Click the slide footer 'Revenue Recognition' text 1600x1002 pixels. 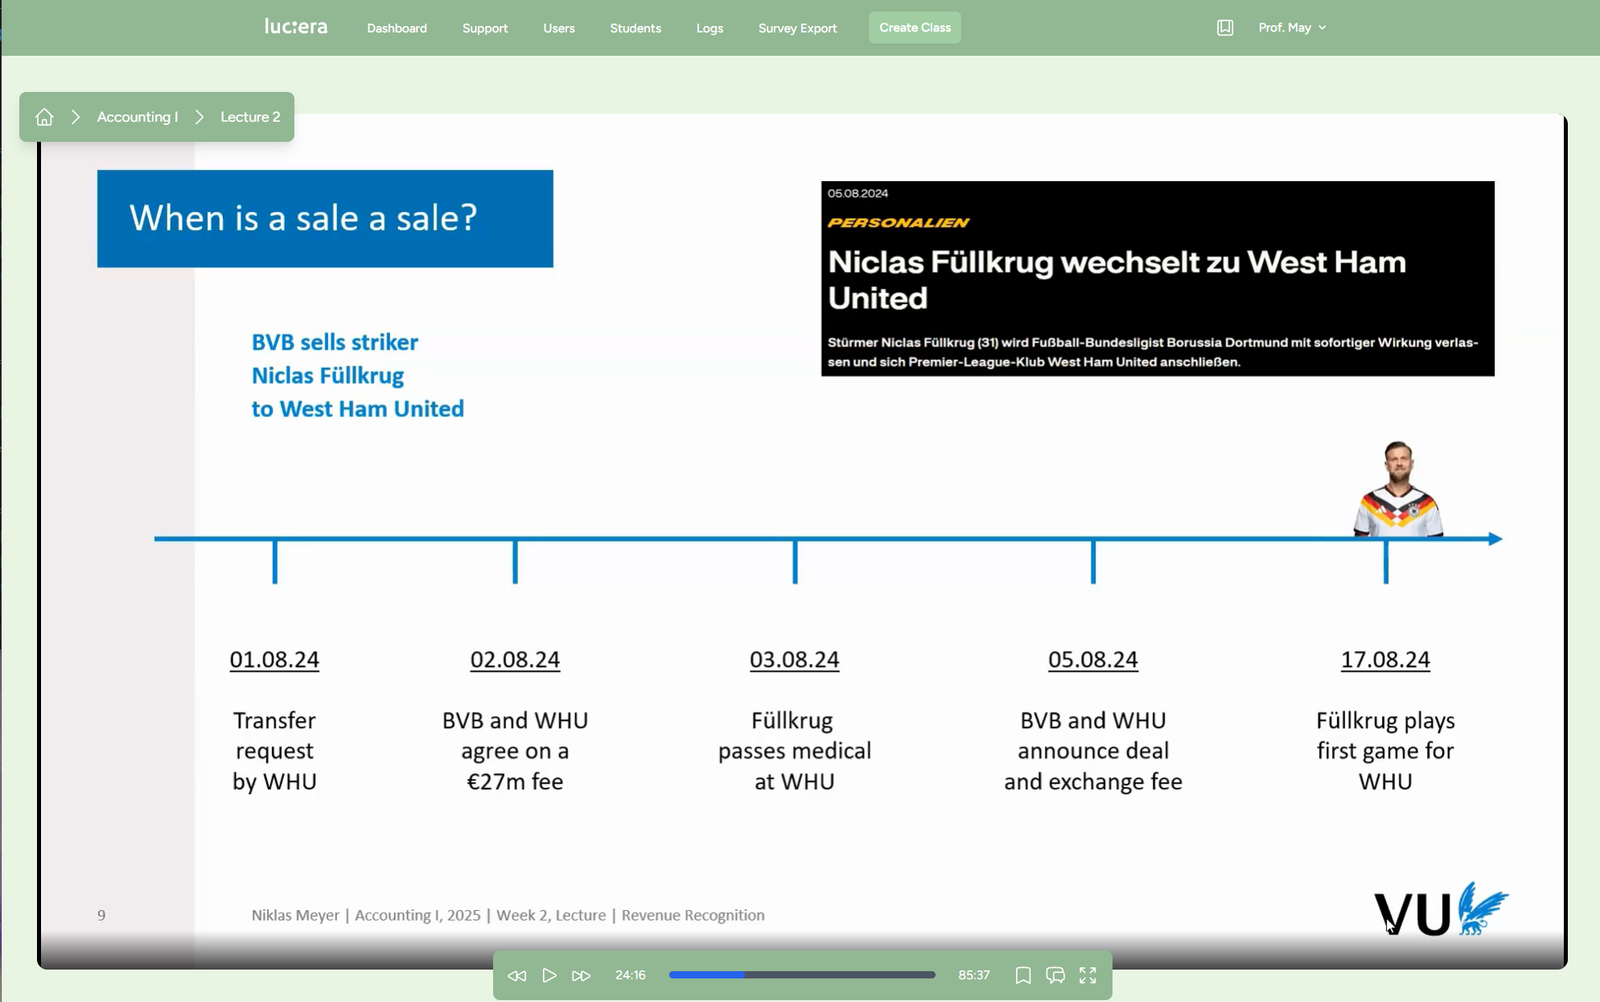point(693,915)
